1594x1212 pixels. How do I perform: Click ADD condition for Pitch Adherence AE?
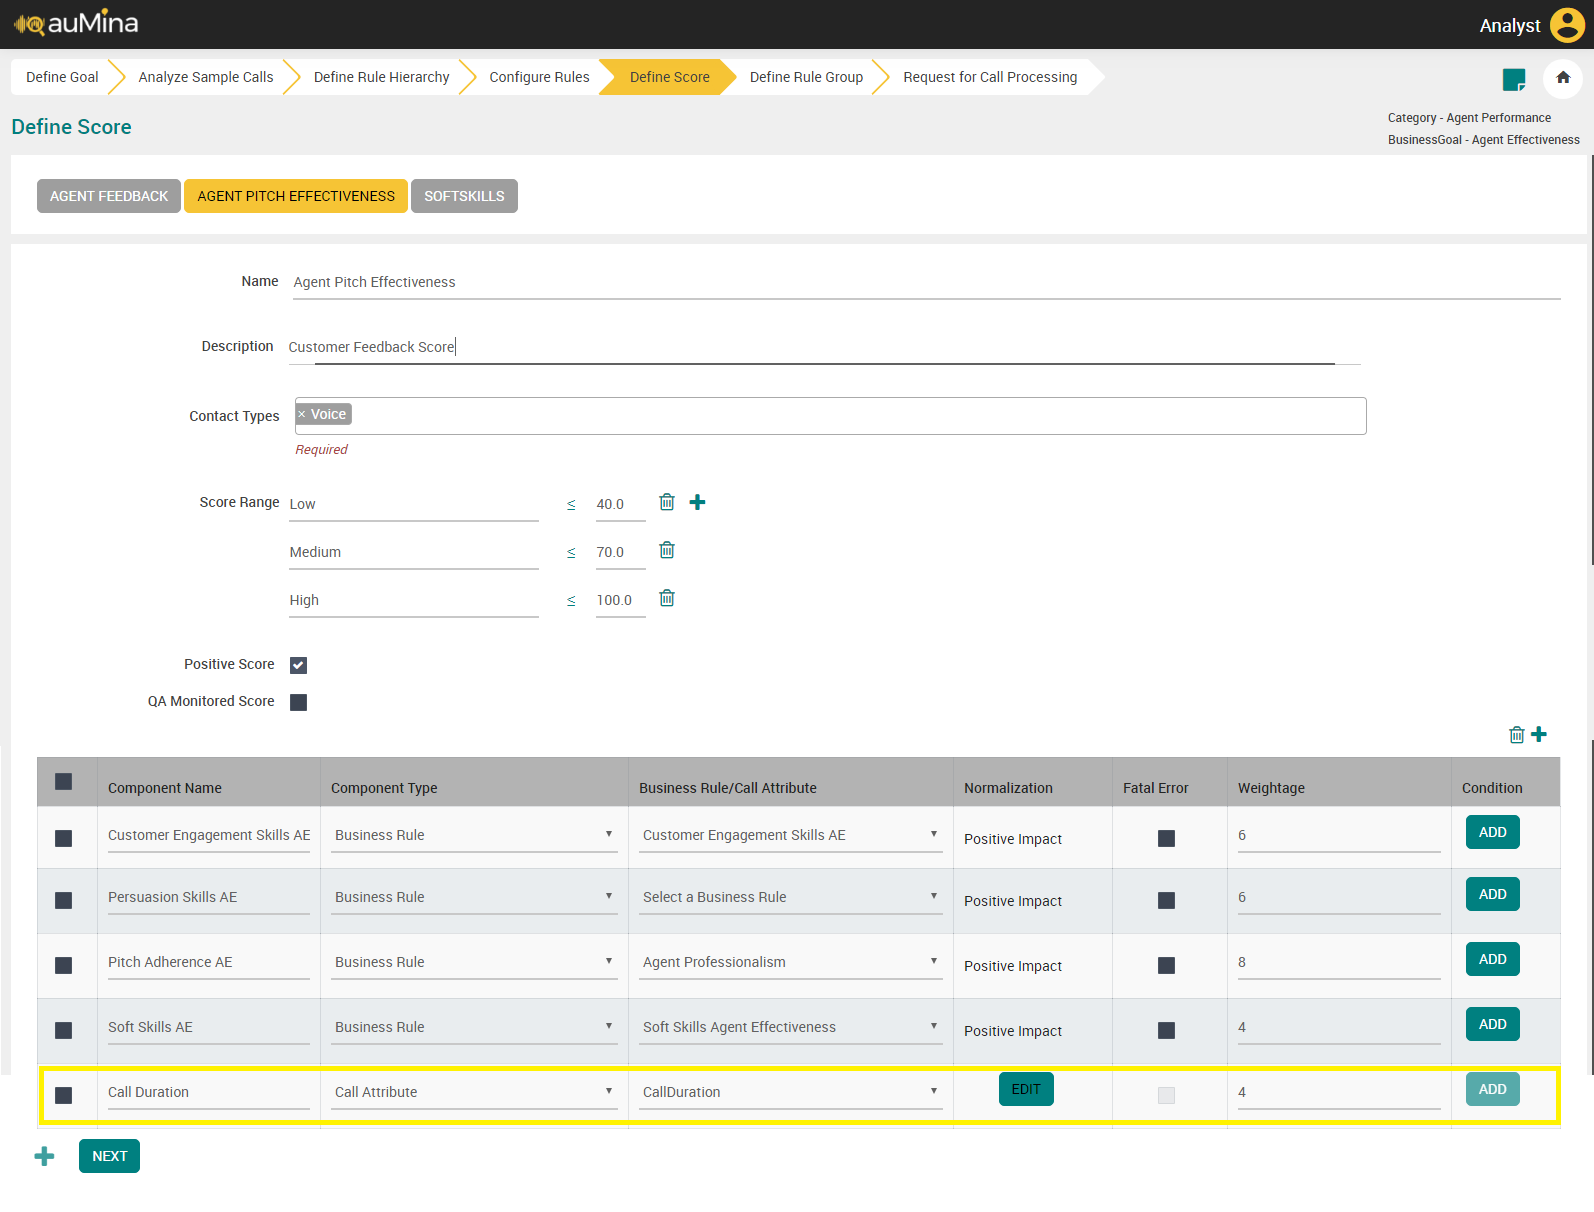coord(1493,959)
